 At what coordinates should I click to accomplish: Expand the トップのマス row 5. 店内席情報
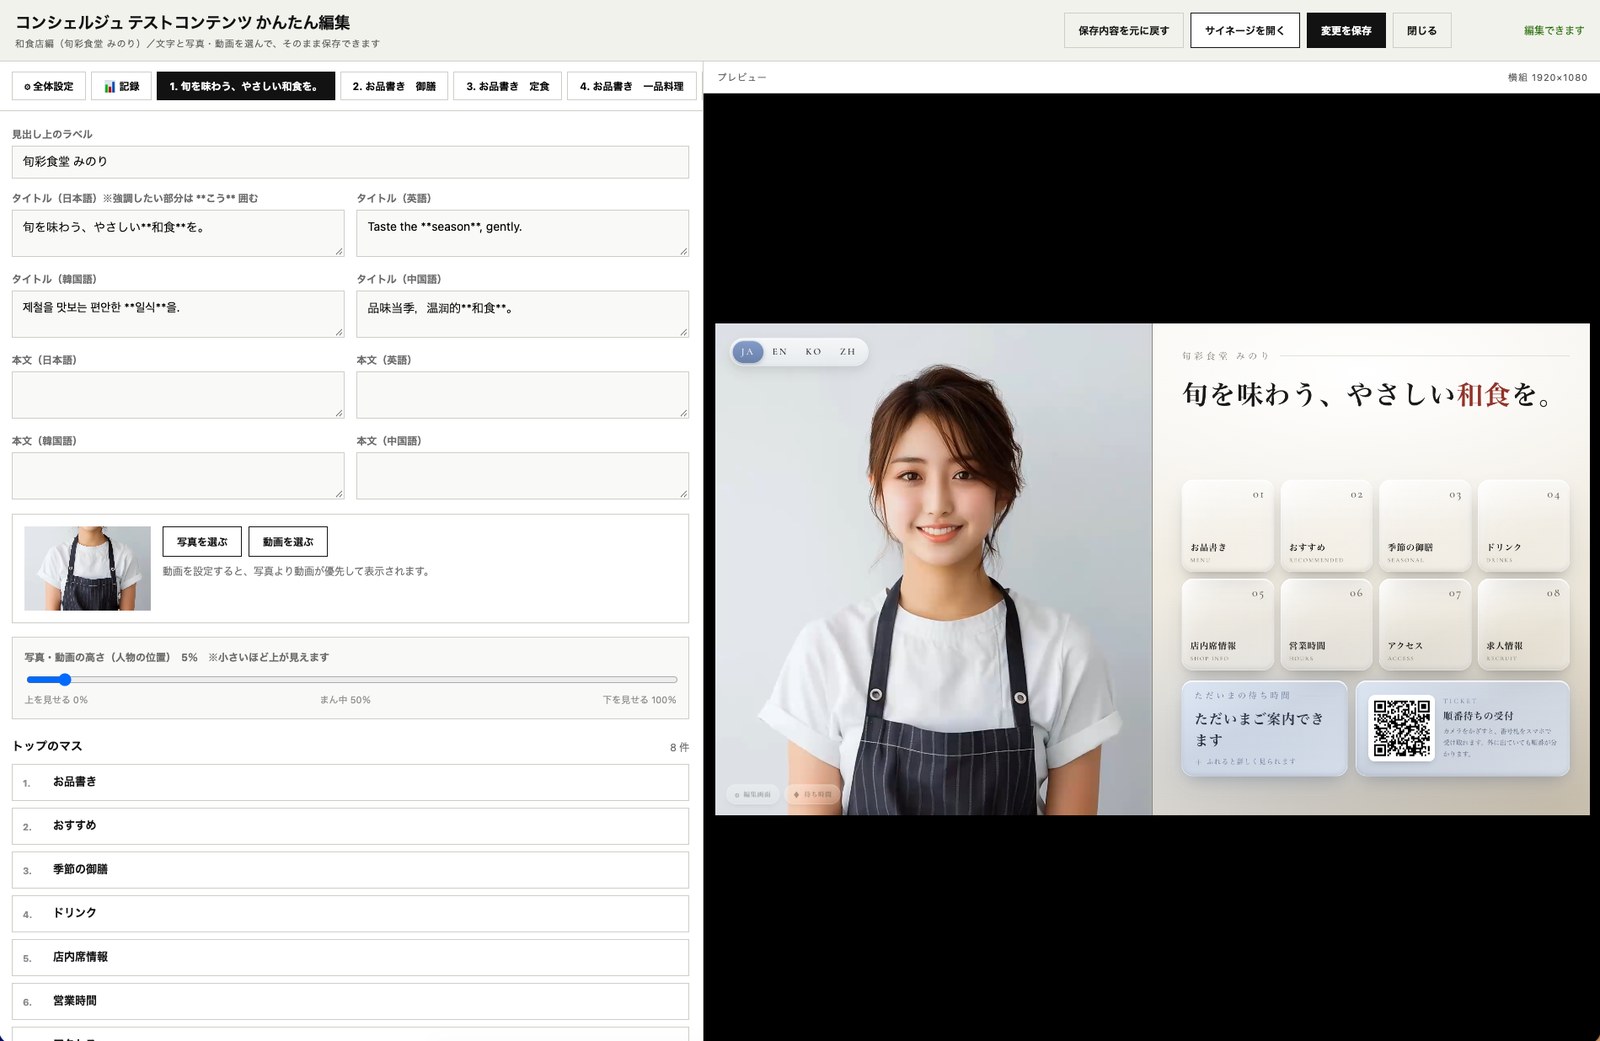(350, 957)
